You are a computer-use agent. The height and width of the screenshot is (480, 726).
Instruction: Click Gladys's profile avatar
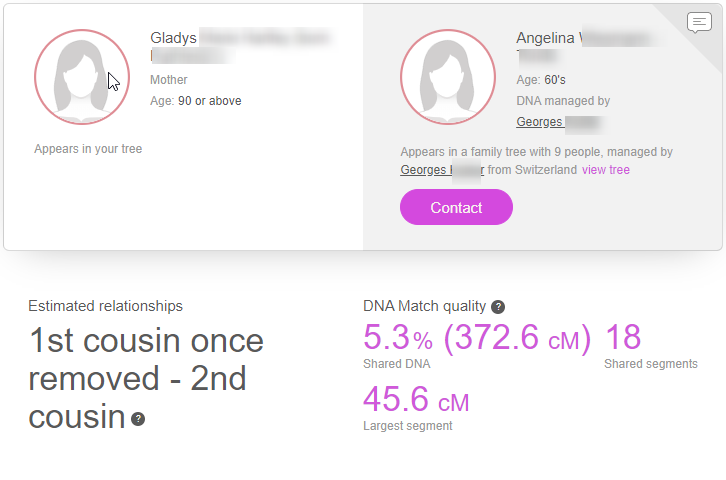82,77
